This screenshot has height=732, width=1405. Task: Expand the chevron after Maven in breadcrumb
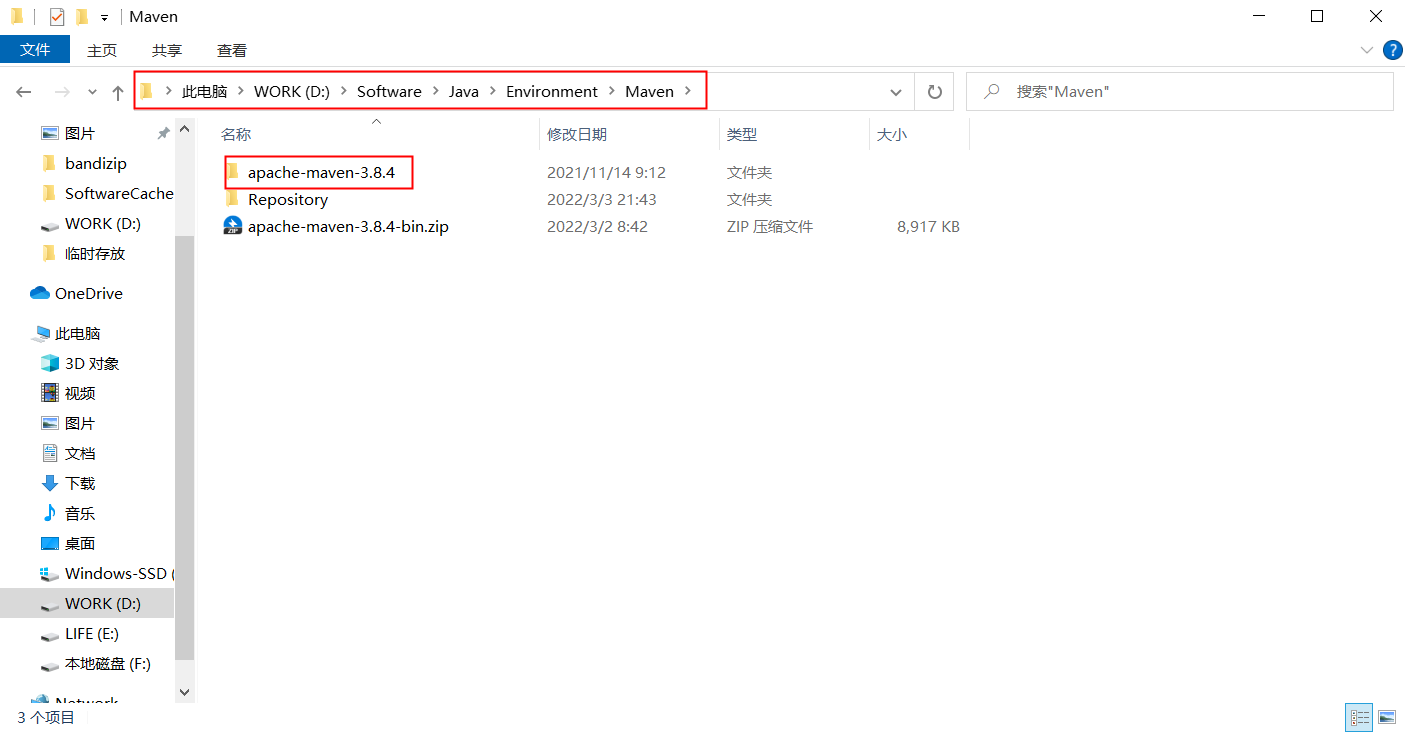click(687, 92)
